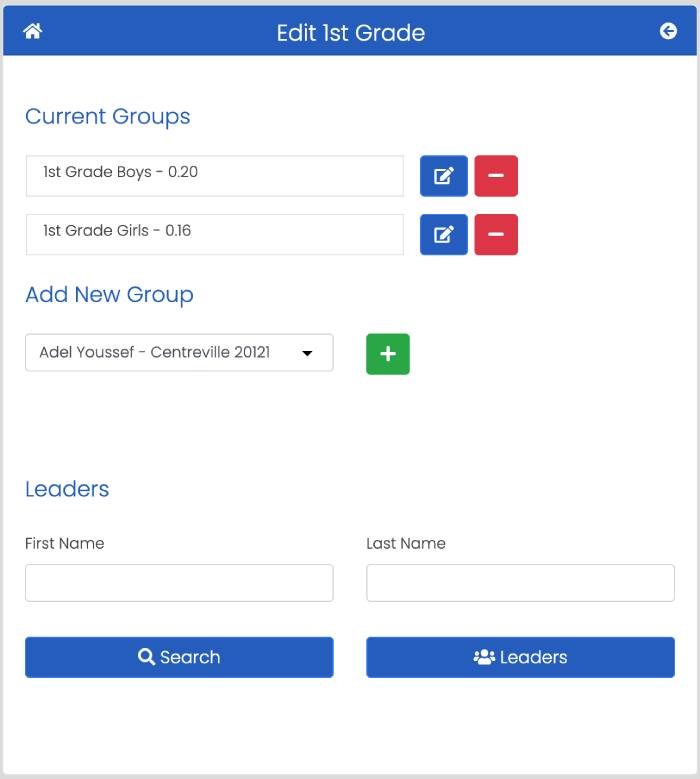Click the Edit 1st Grade title

tap(351, 33)
